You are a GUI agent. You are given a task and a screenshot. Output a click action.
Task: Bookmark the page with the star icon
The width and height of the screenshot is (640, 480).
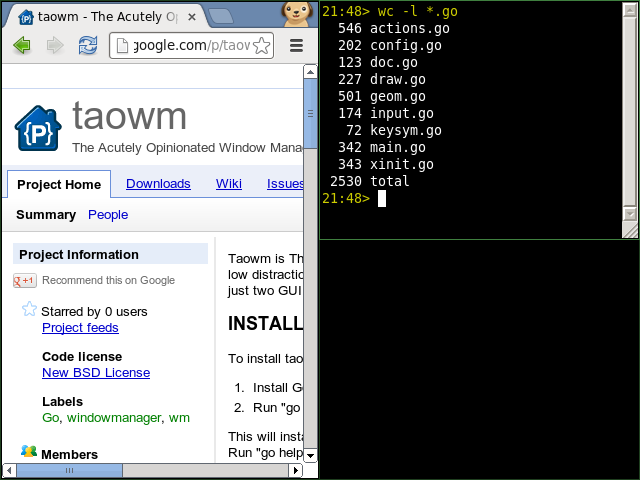click(x=261, y=45)
